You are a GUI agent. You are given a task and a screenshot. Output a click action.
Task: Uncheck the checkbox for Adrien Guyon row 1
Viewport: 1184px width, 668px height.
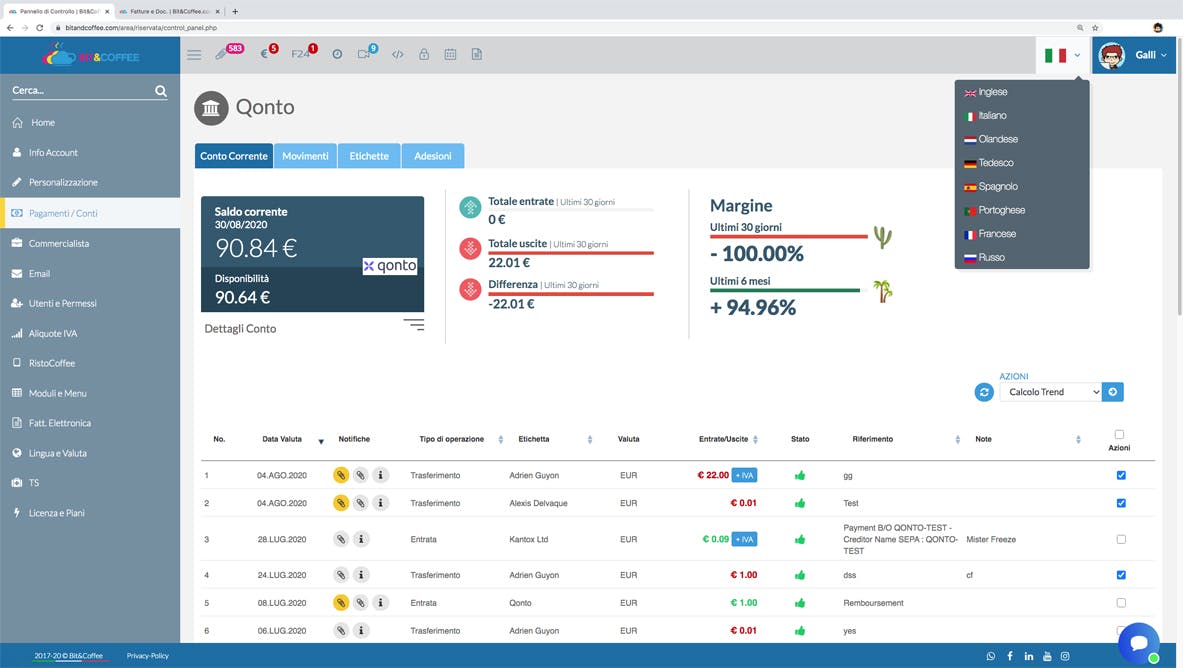(x=1121, y=475)
